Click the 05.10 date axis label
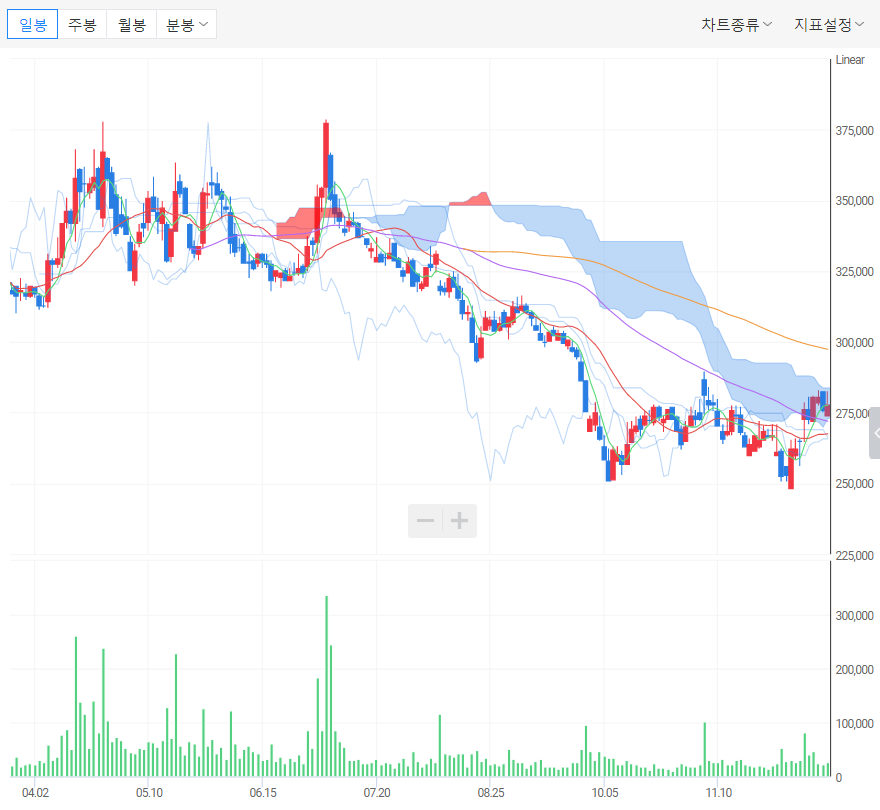880x810 pixels. tap(149, 793)
